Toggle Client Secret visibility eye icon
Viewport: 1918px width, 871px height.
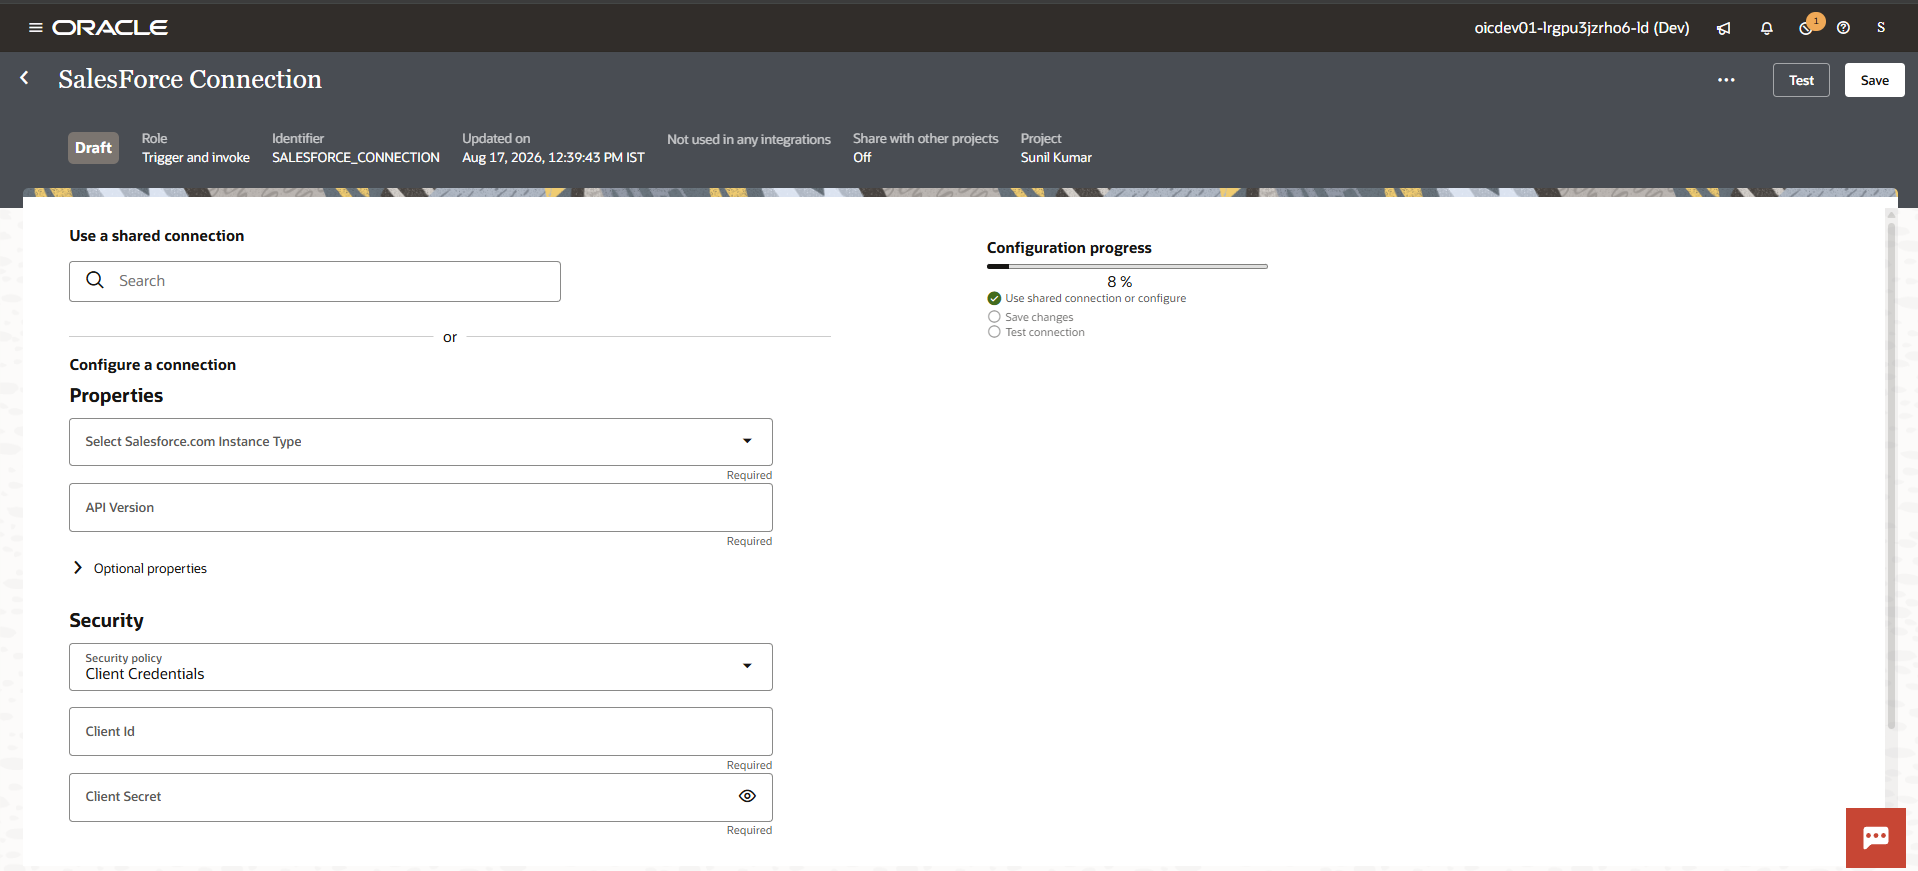pyautogui.click(x=747, y=797)
